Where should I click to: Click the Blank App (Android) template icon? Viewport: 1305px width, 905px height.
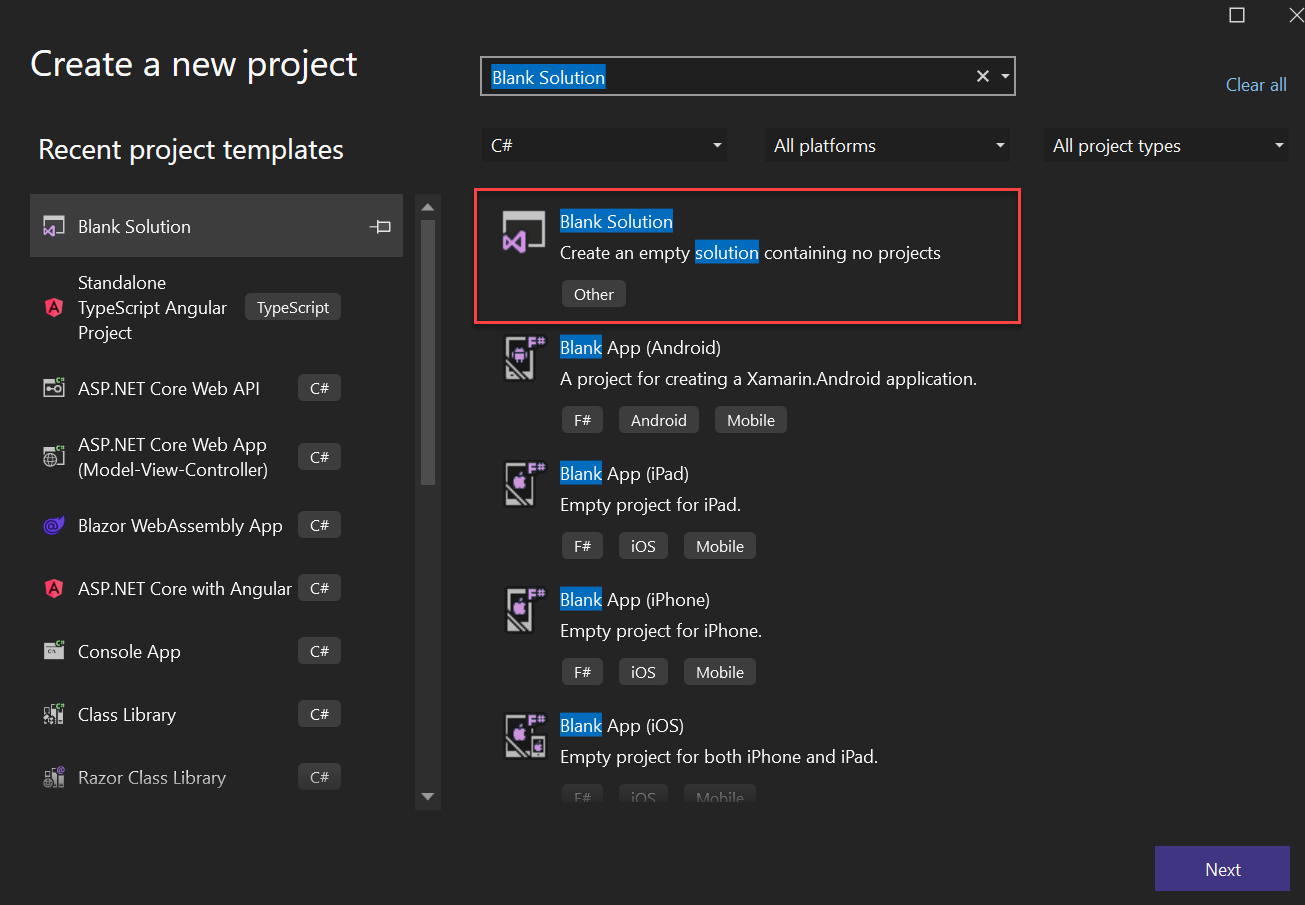tap(524, 358)
